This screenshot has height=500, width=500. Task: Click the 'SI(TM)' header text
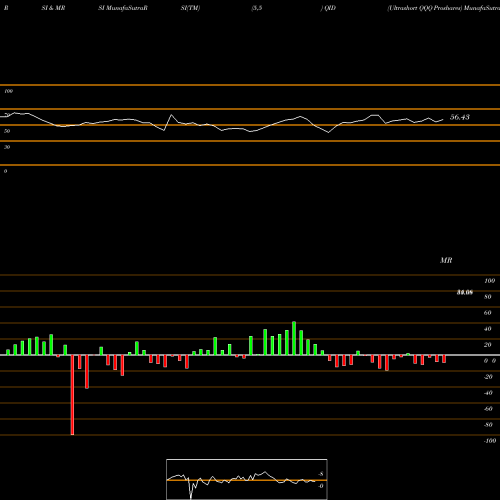(190, 8)
